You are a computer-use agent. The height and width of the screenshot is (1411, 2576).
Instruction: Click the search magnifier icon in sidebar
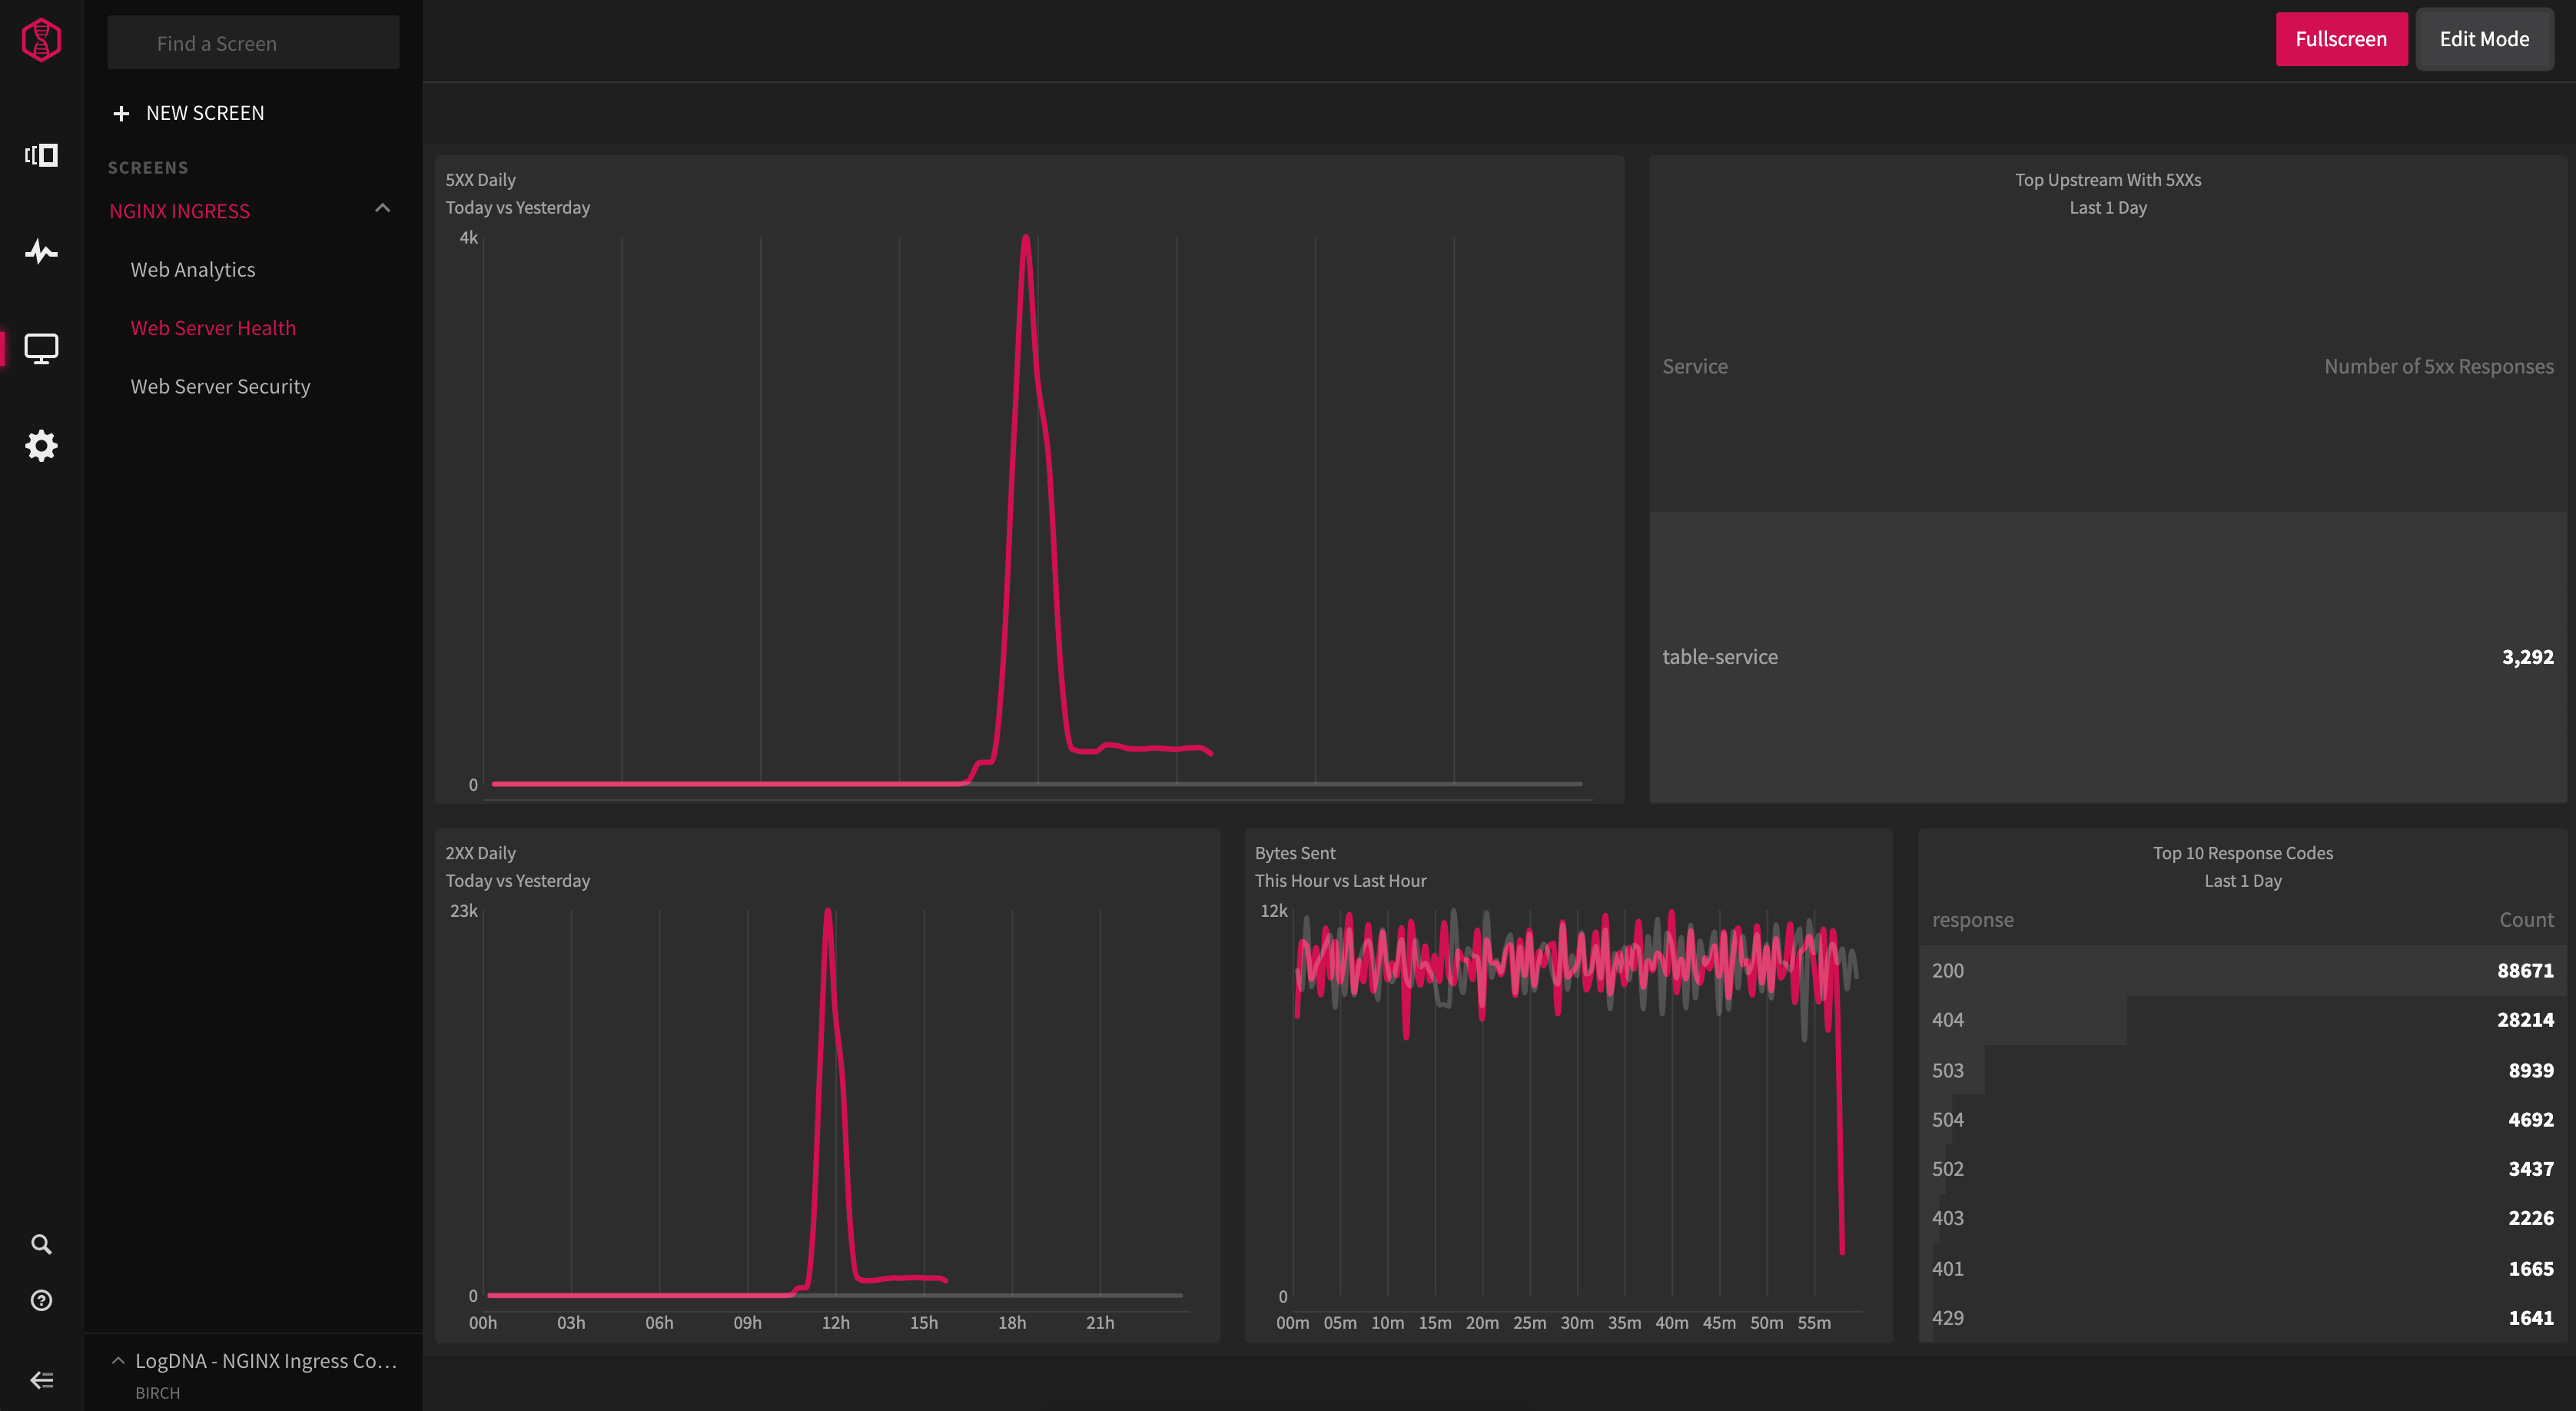click(41, 1244)
